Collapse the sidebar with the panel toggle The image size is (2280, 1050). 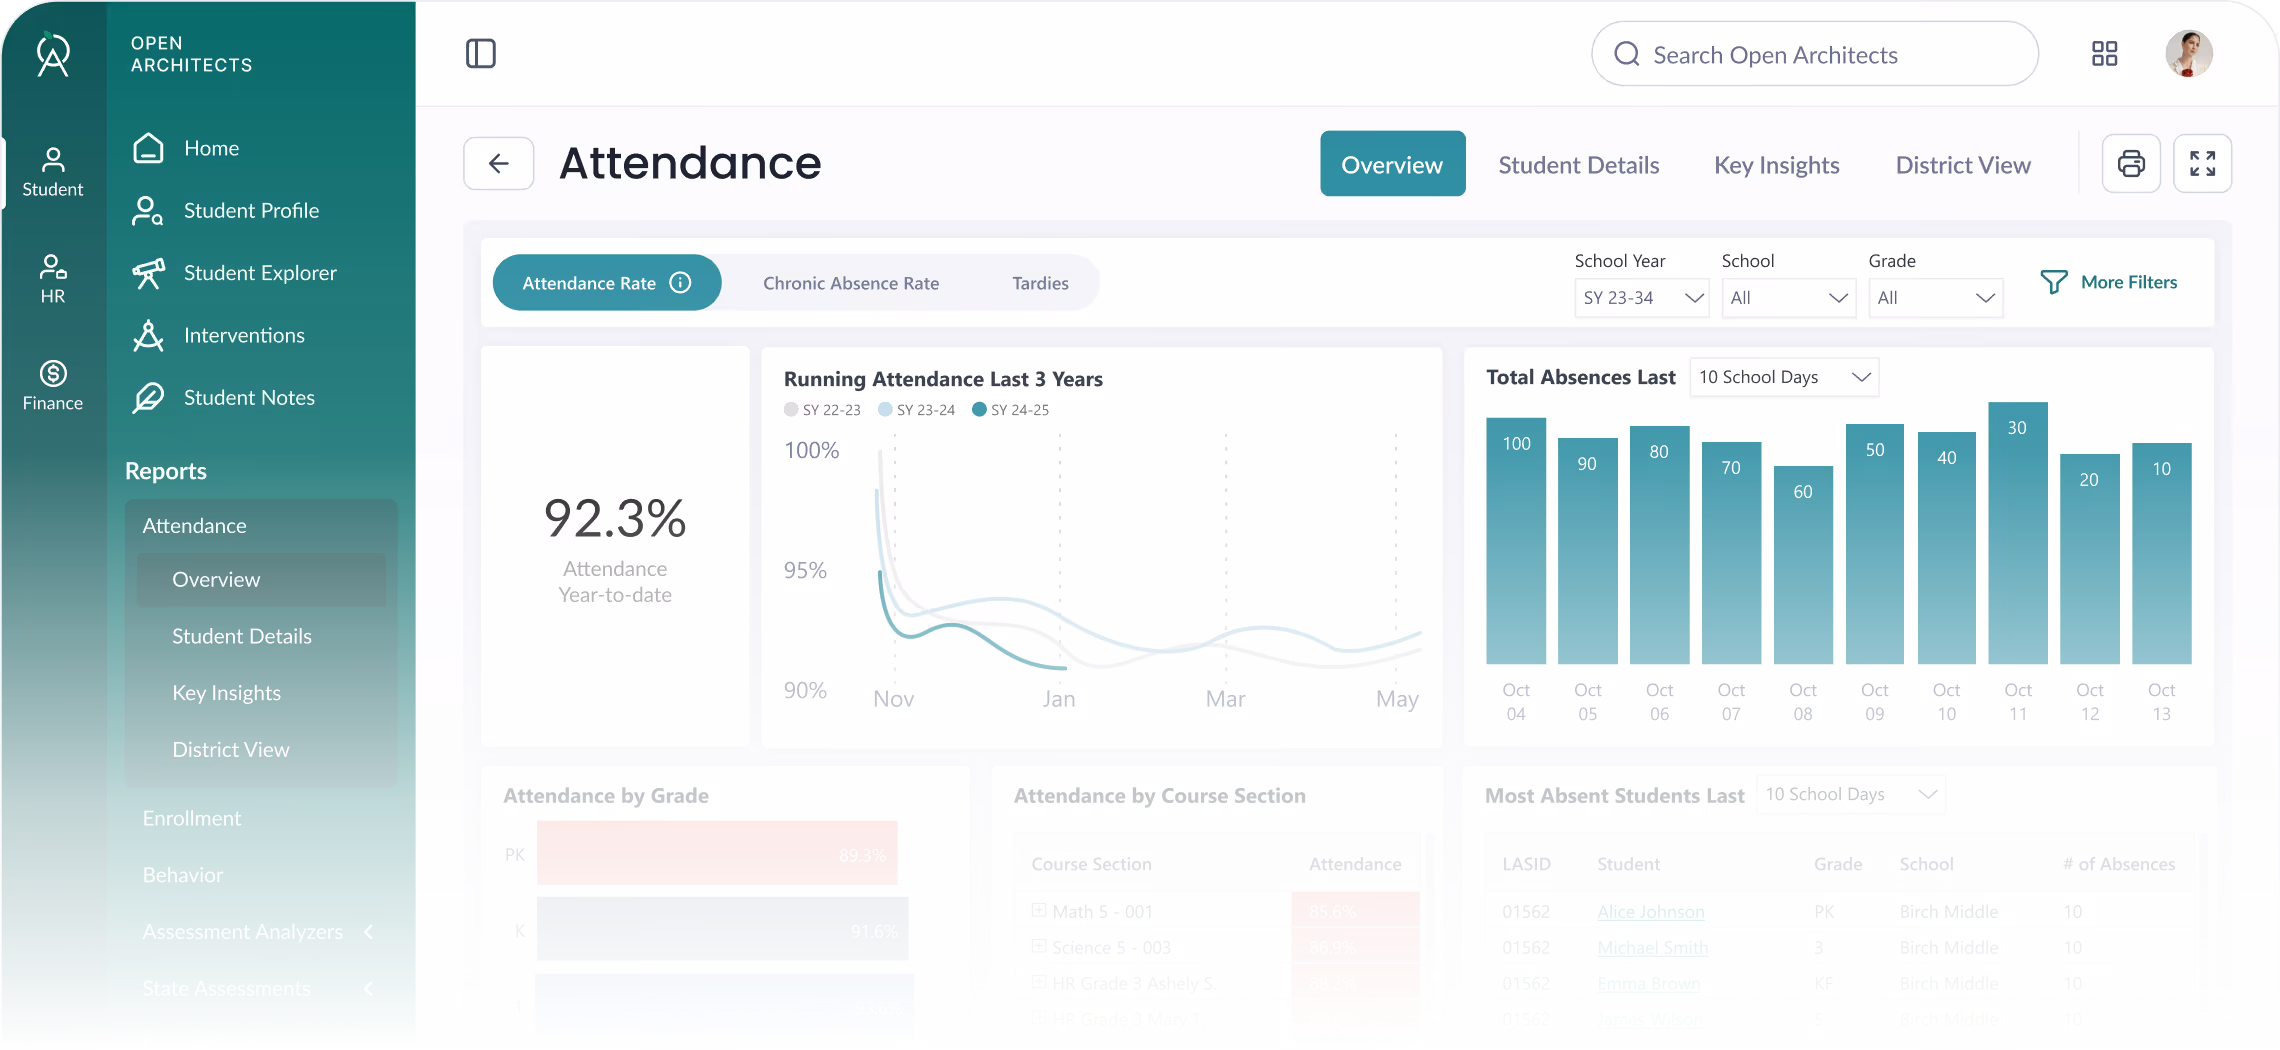coord(481,53)
